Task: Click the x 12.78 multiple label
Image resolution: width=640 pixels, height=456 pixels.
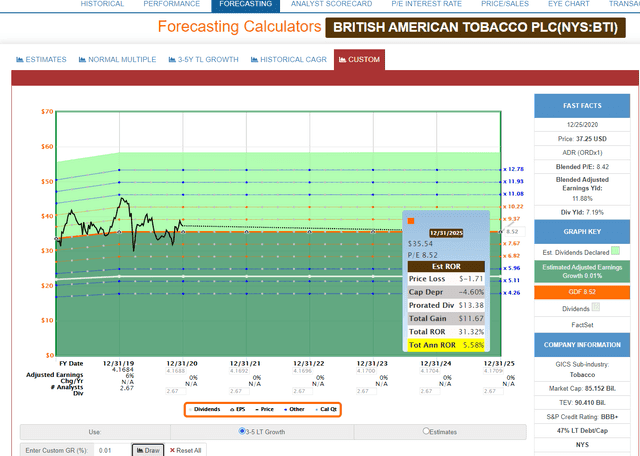Action: click(513, 169)
